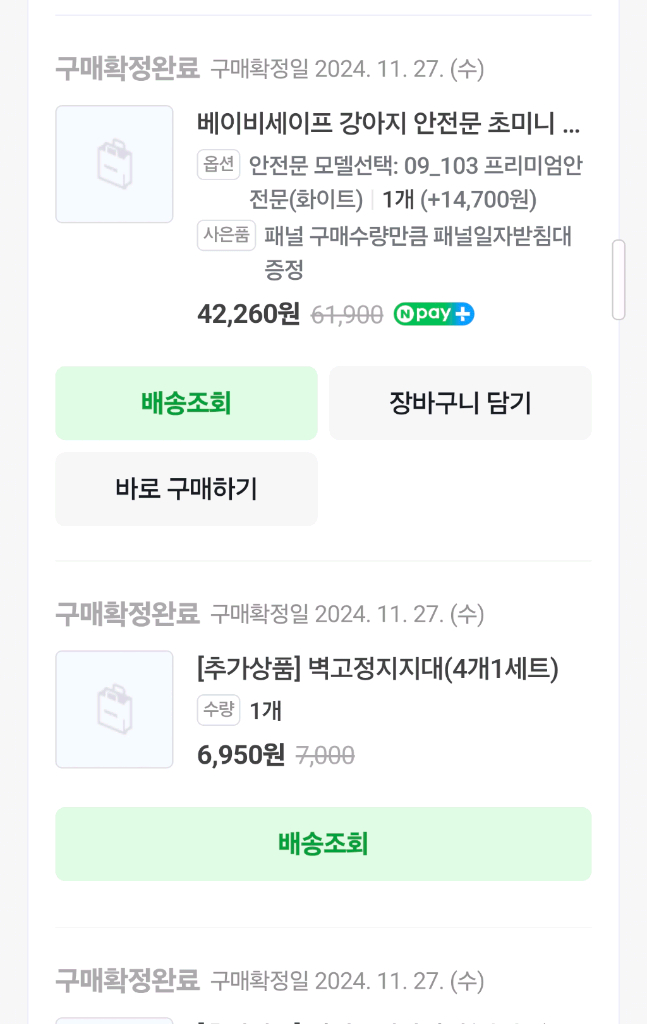The width and height of the screenshot is (647, 1024).
Task: Open the 벽고정지지대 product thumbnail
Action: [x=114, y=709]
